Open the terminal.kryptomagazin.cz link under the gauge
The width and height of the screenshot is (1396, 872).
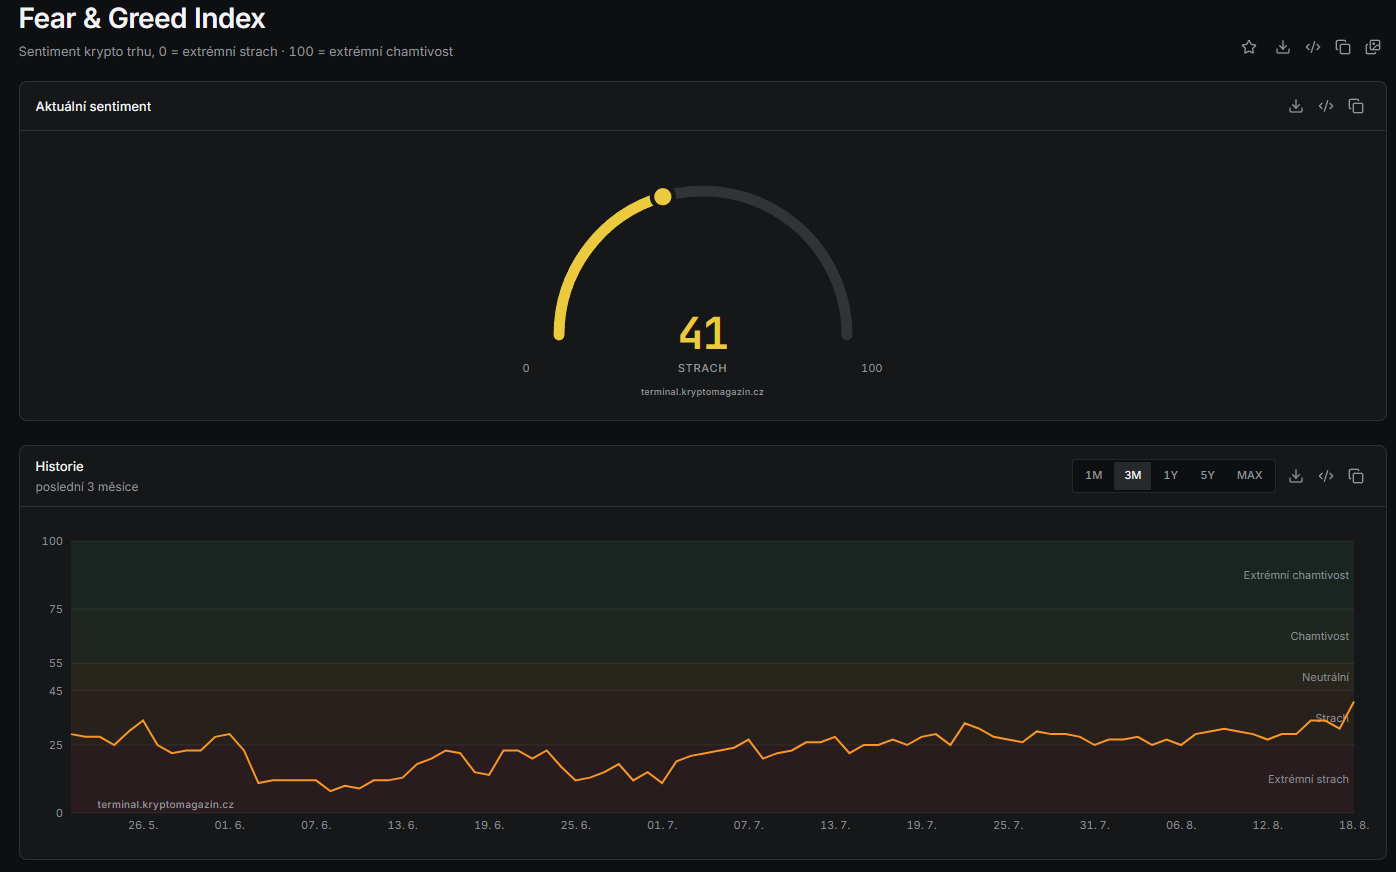click(702, 392)
